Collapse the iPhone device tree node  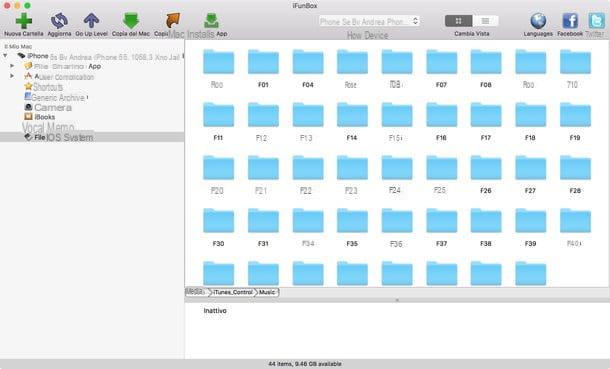[x=5, y=56]
